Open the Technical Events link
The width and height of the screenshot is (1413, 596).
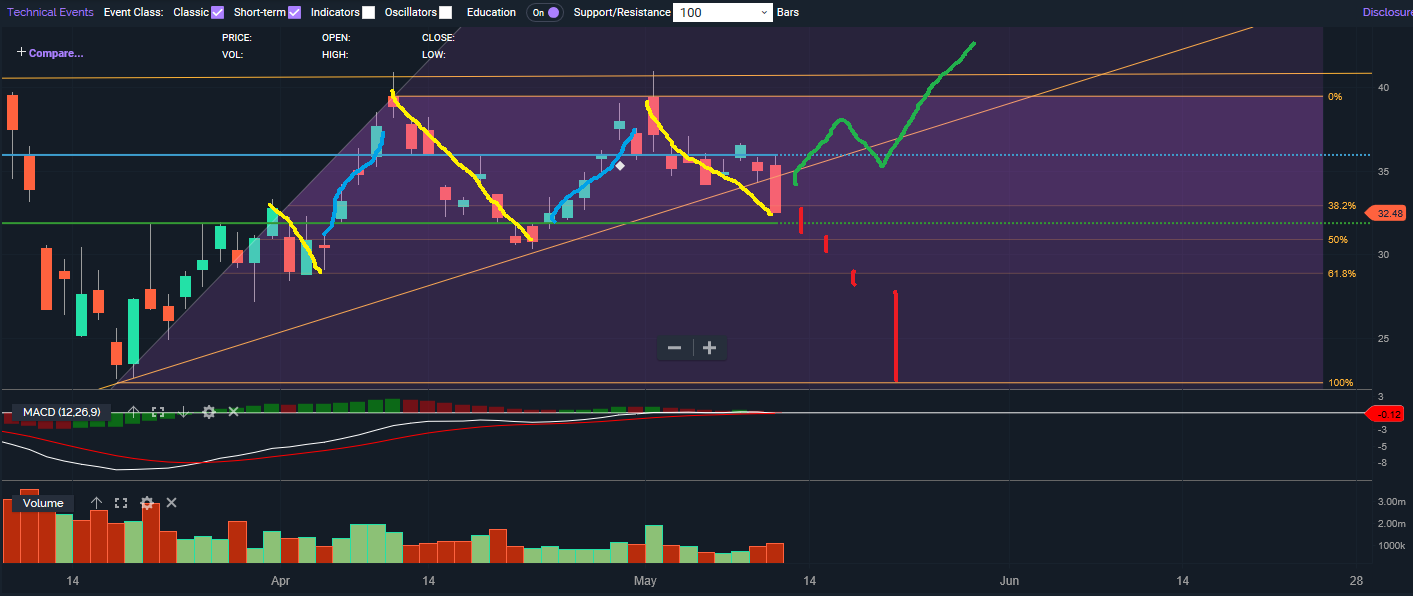(50, 13)
